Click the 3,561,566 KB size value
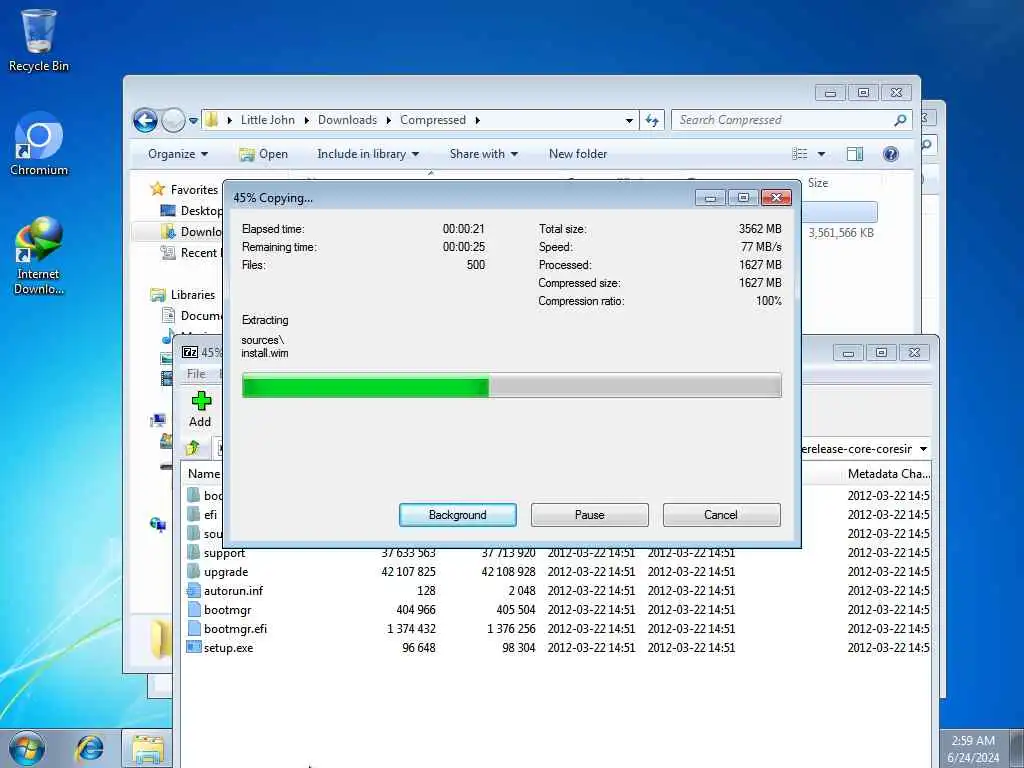 (841, 232)
